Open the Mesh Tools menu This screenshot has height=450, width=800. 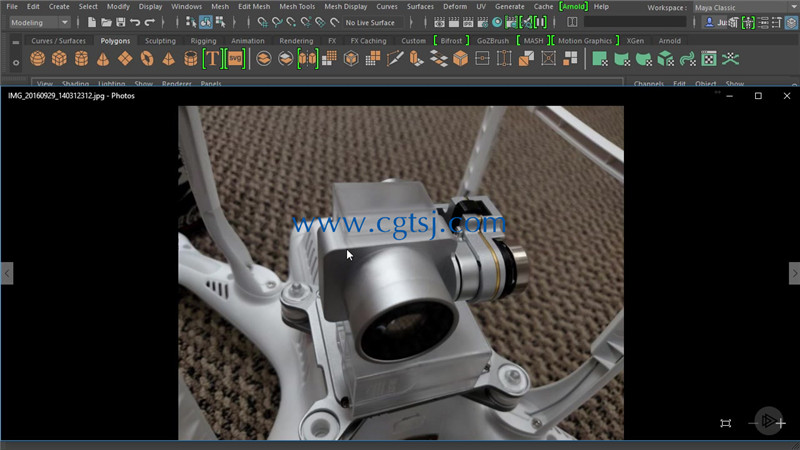pyautogui.click(x=297, y=7)
